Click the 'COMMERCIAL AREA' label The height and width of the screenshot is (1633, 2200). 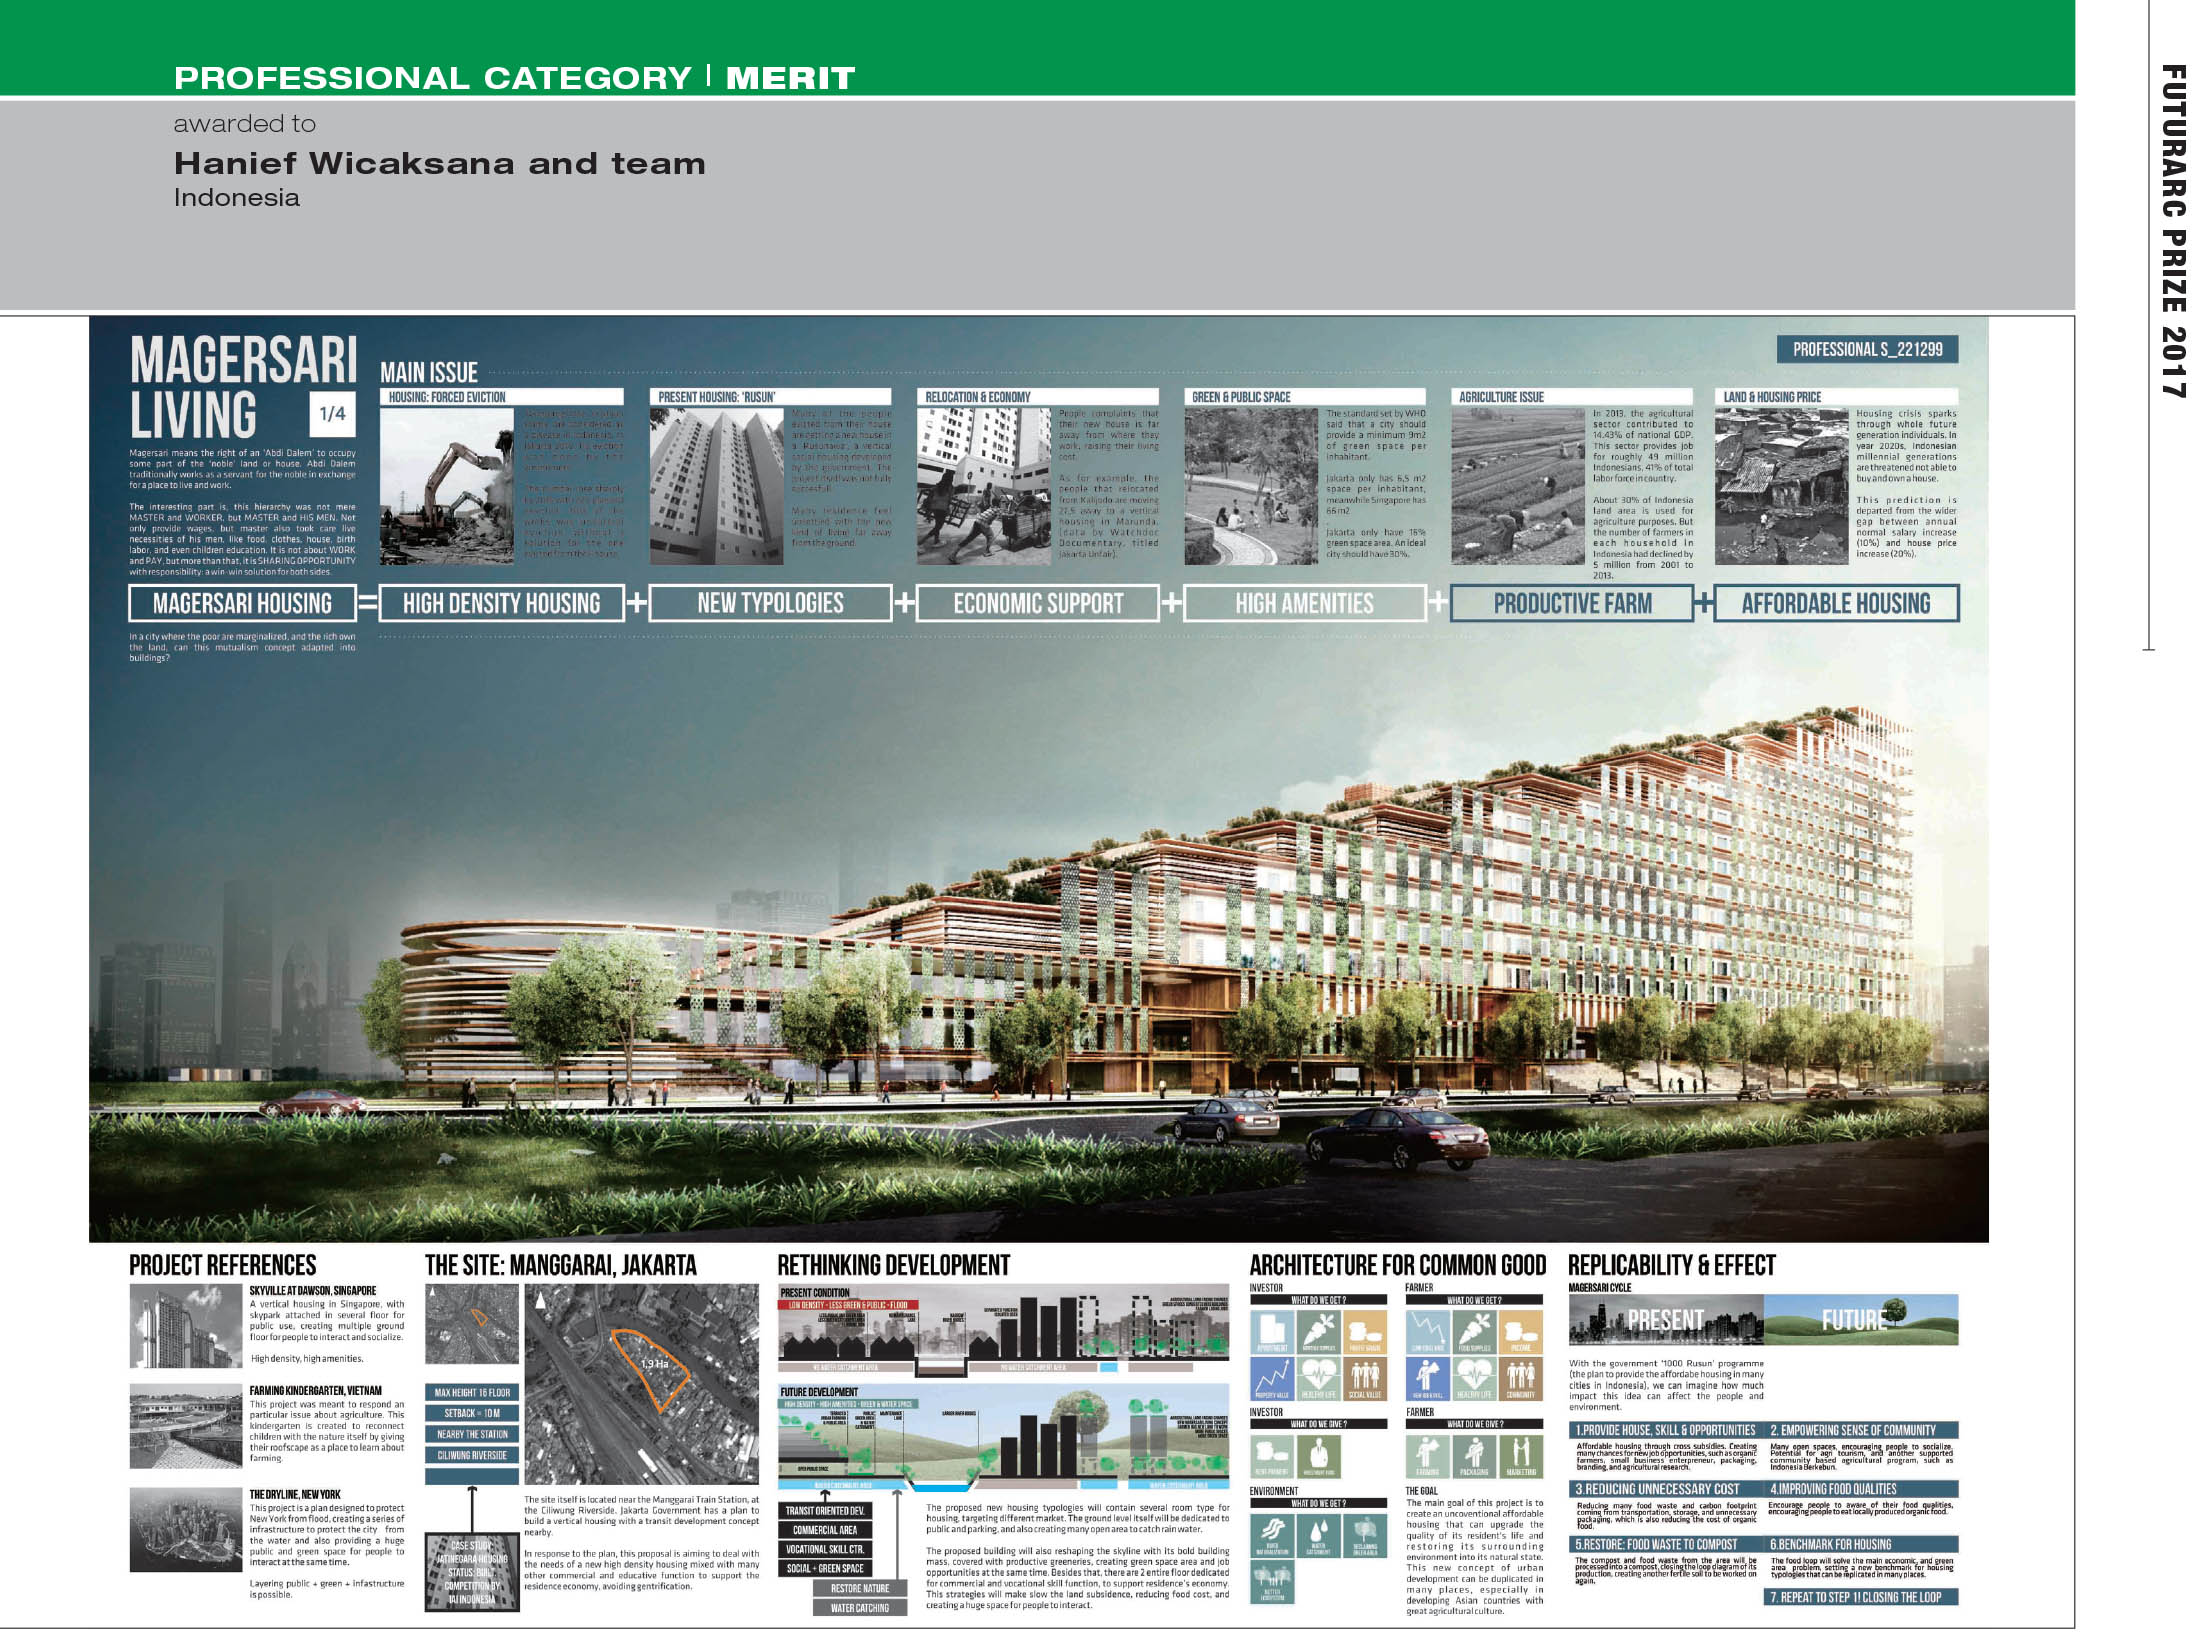pos(825,1530)
